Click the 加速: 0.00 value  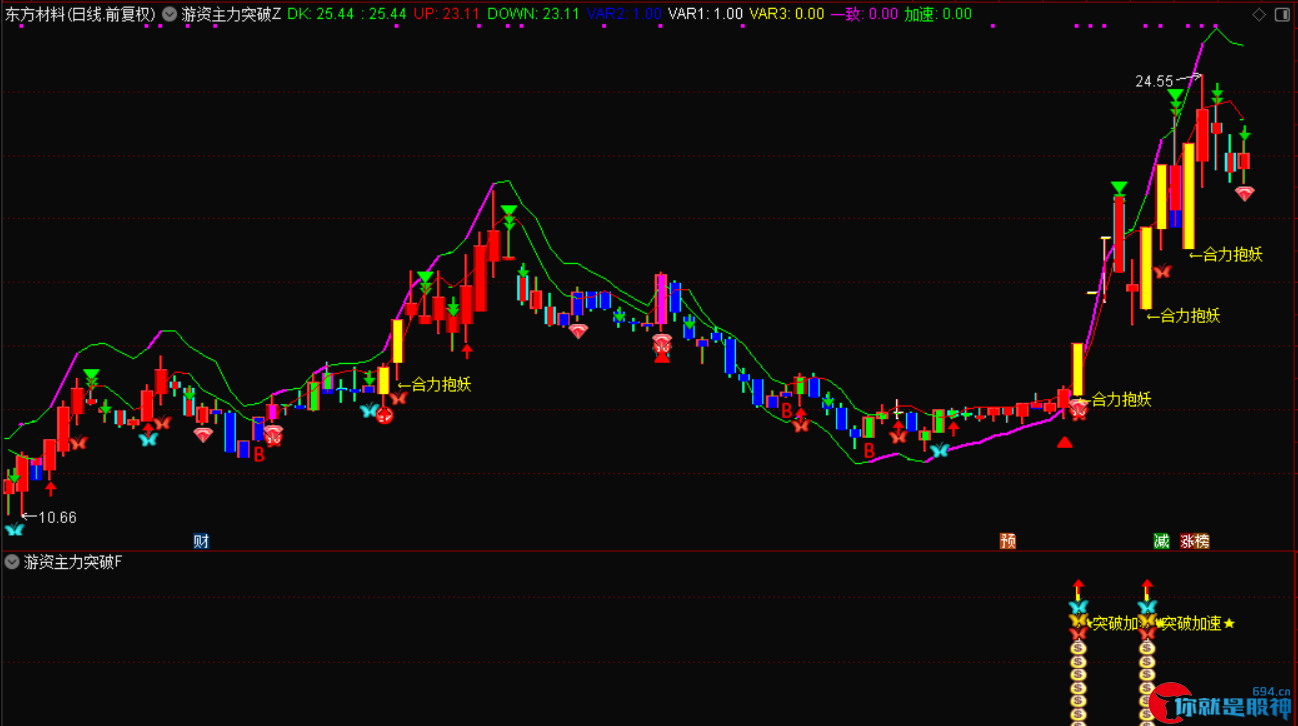pyautogui.click(x=938, y=14)
